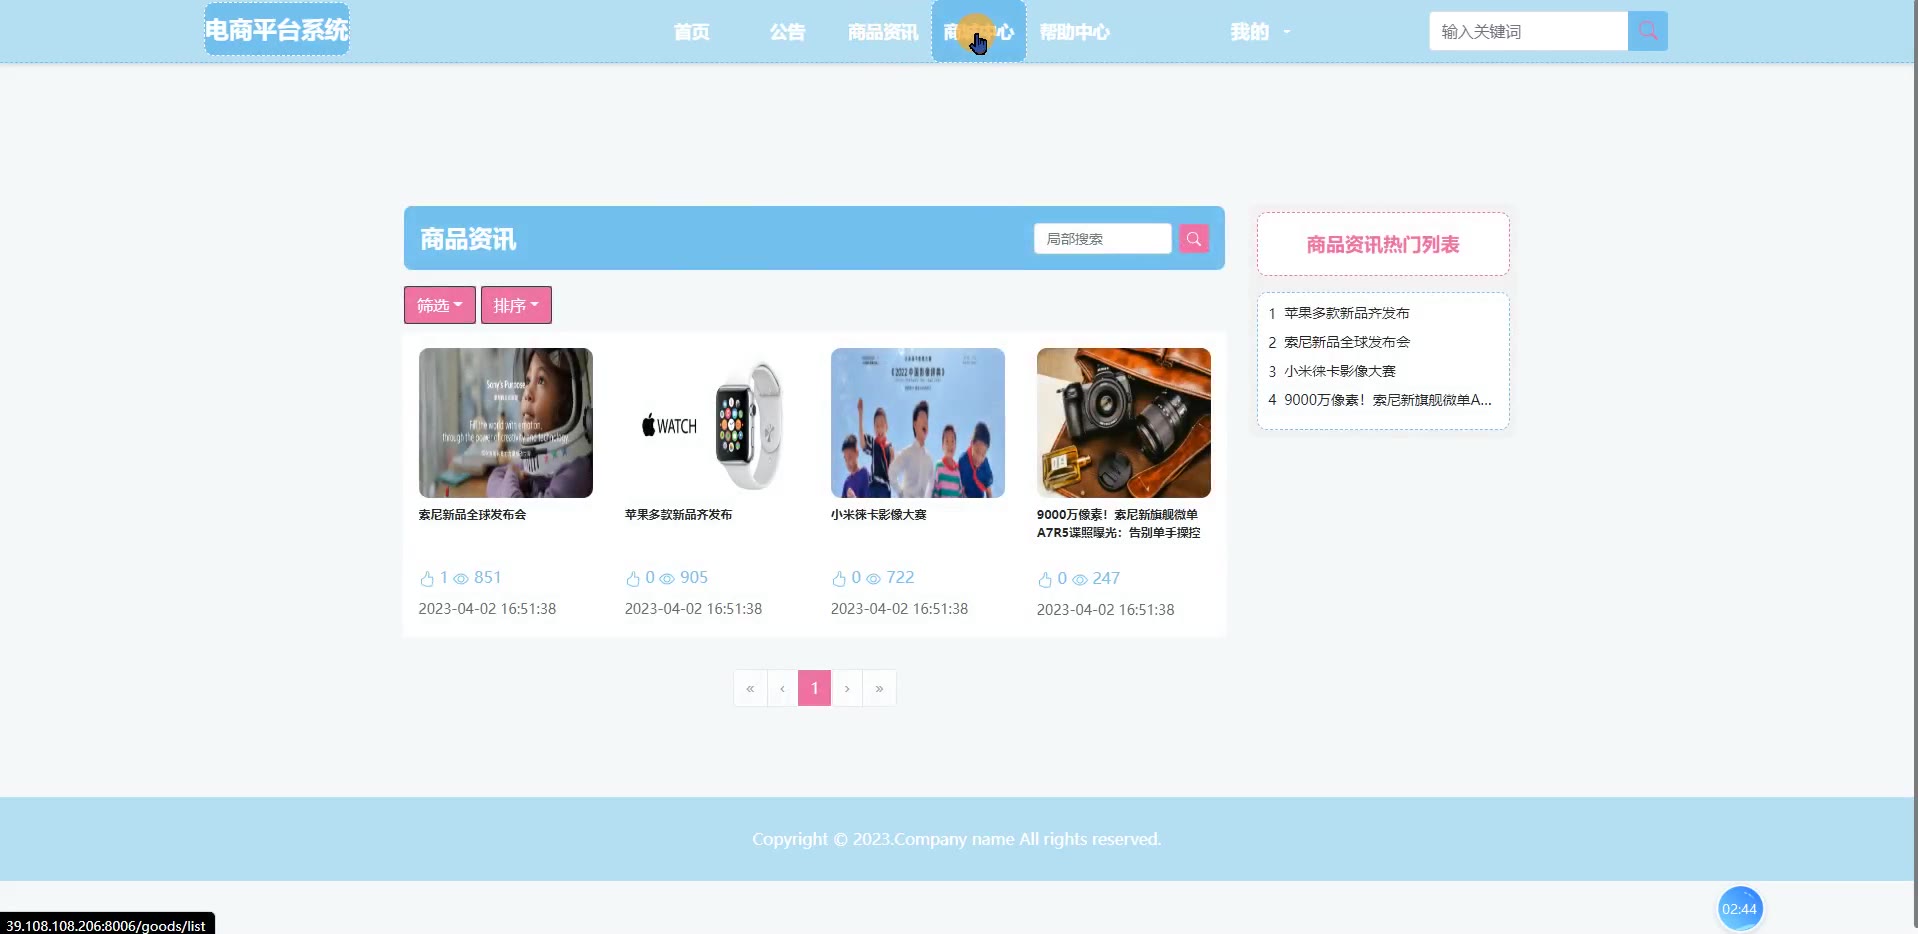Open hot list item 苹果多款新品齐发布
The height and width of the screenshot is (934, 1918).
1347,313
